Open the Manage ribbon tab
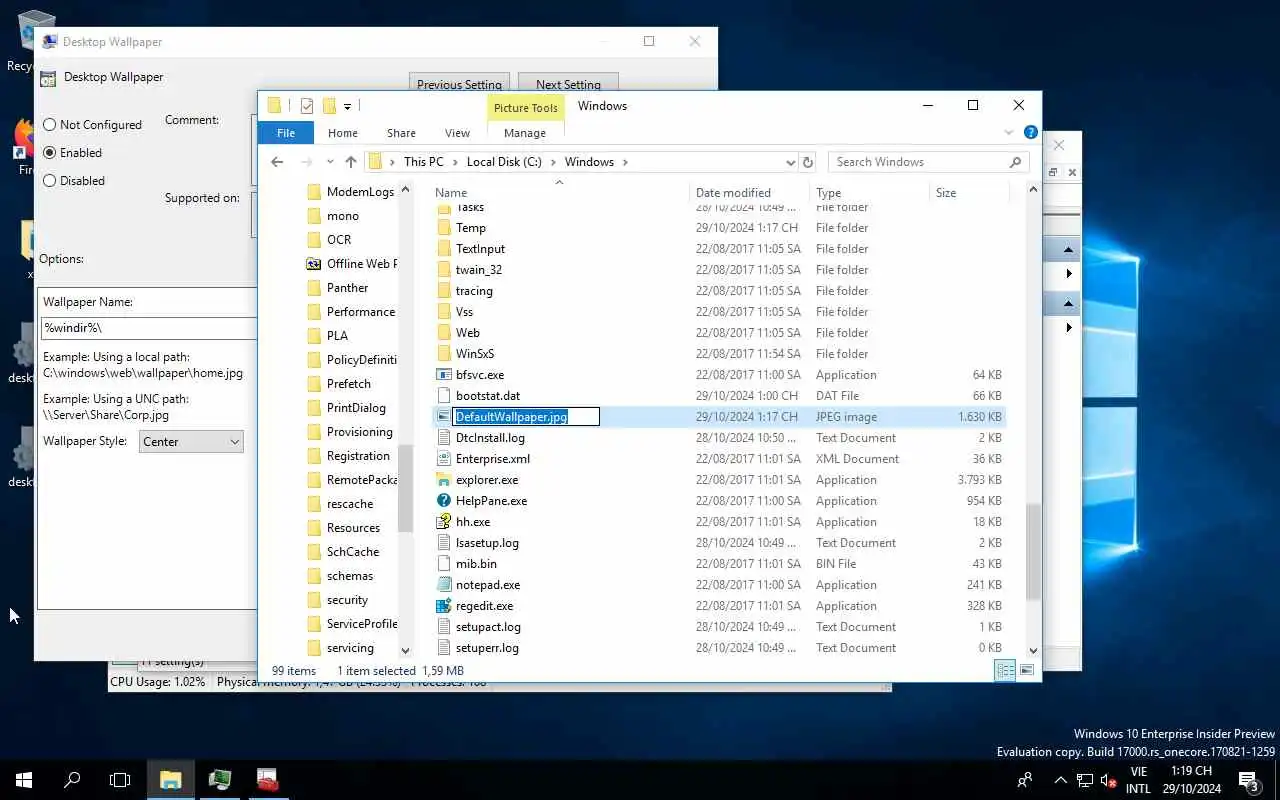1280x800 pixels. coord(525,133)
